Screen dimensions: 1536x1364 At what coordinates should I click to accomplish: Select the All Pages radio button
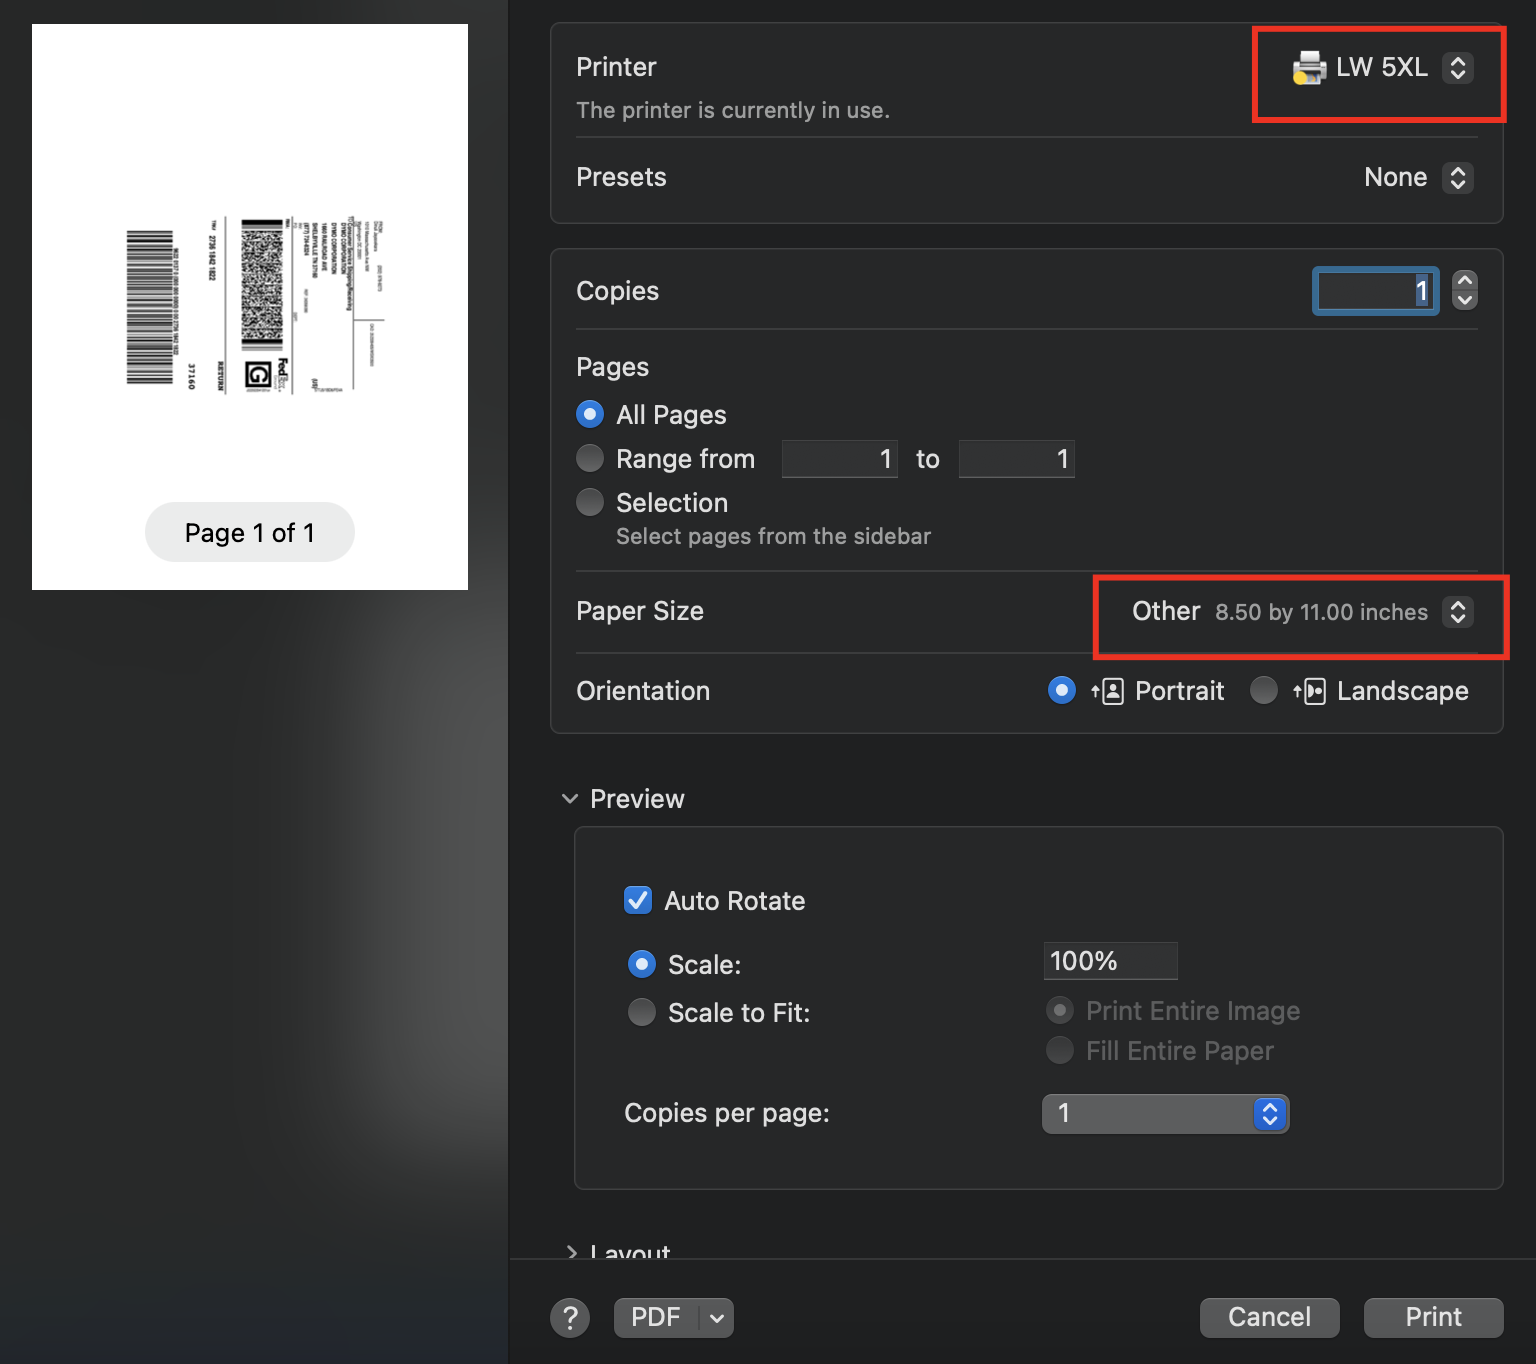pyautogui.click(x=590, y=414)
